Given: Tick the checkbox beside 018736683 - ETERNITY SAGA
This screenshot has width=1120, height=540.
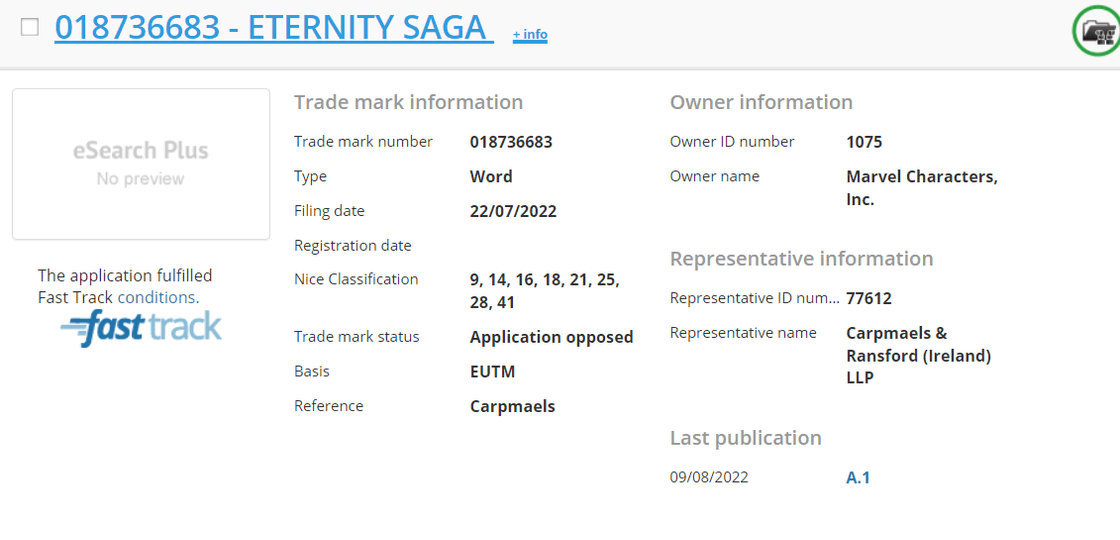Looking at the screenshot, I should [30, 27].
